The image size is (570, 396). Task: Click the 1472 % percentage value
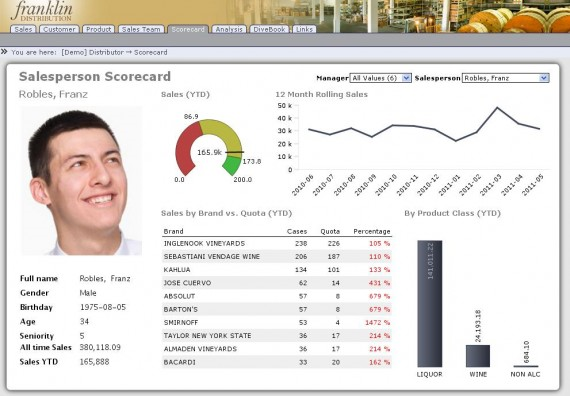click(x=378, y=323)
